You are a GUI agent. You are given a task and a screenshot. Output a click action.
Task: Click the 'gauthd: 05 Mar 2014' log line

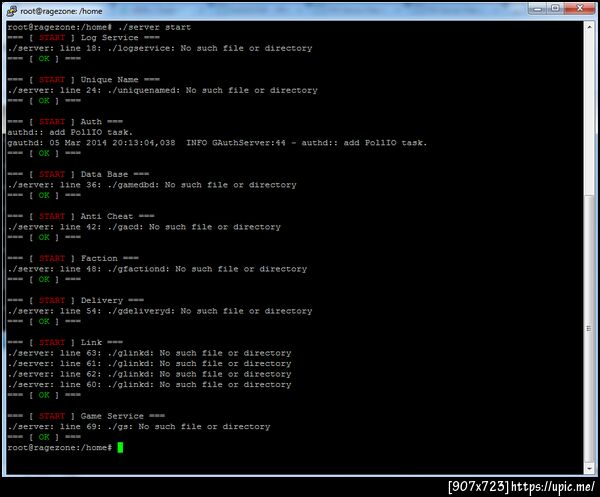point(217,143)
